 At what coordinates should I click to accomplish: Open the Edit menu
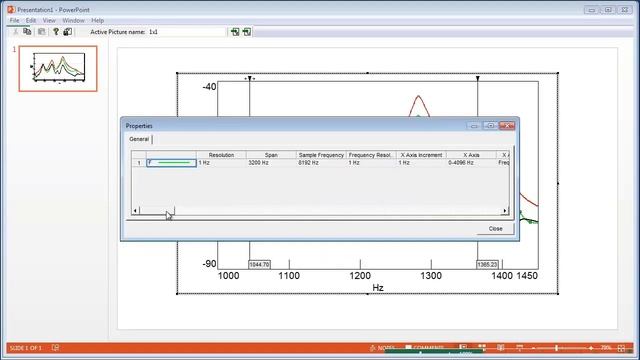tap(31, 20)
